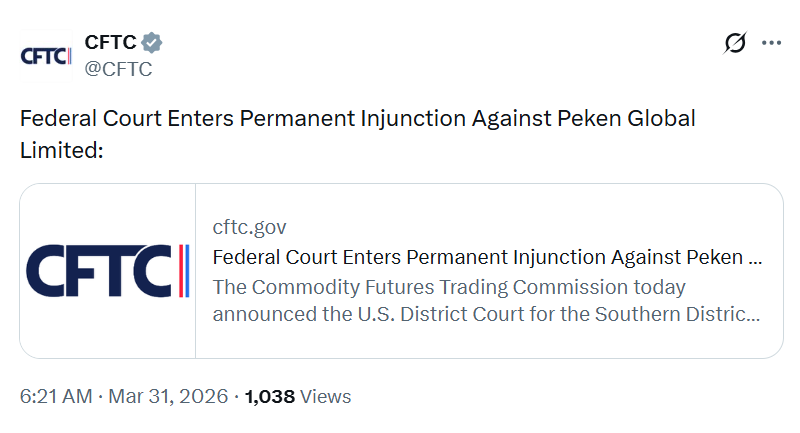Open the CFTC profile avatar
800x433 pixels.
46,56
